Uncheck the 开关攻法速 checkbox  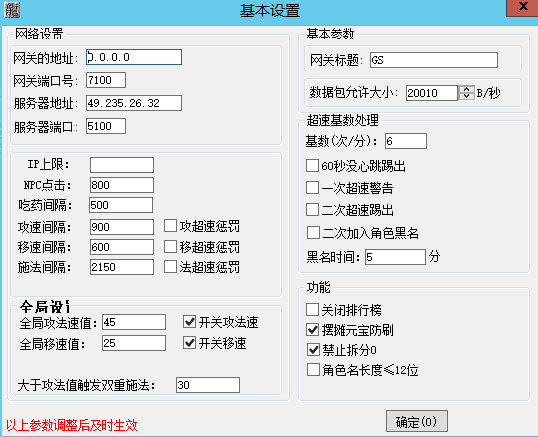pyautogui.click(x=189, y=321)
